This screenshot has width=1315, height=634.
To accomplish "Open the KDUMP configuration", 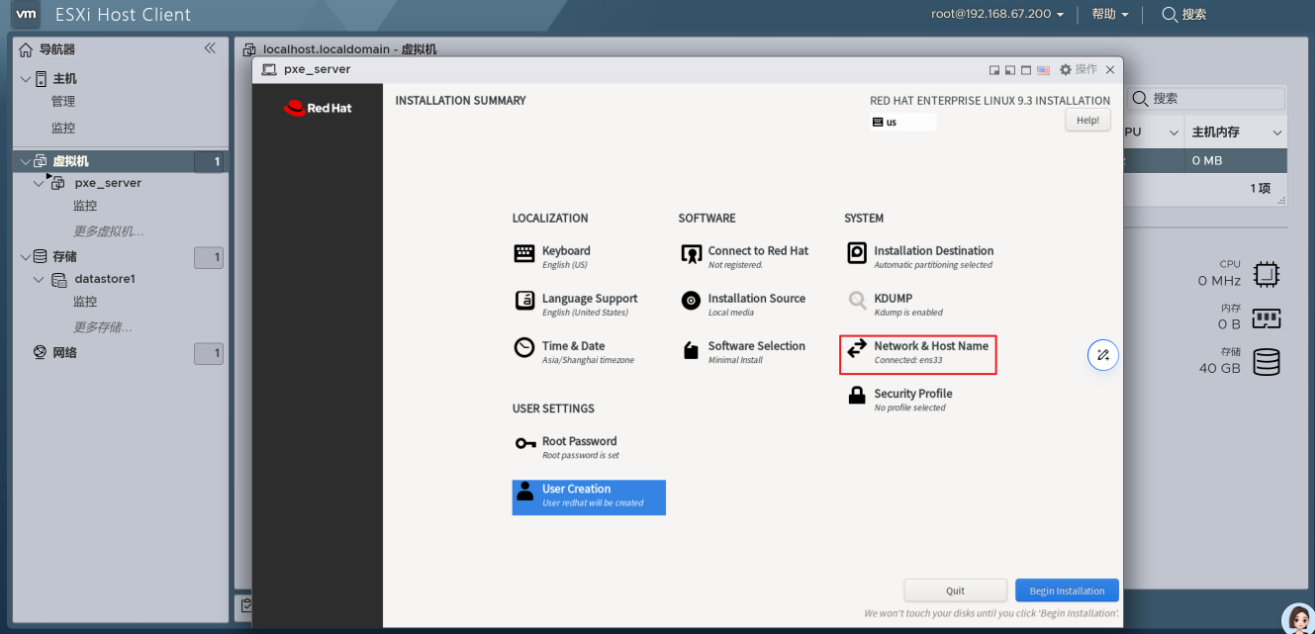I will pyautogui.click(x=895, y=304).
